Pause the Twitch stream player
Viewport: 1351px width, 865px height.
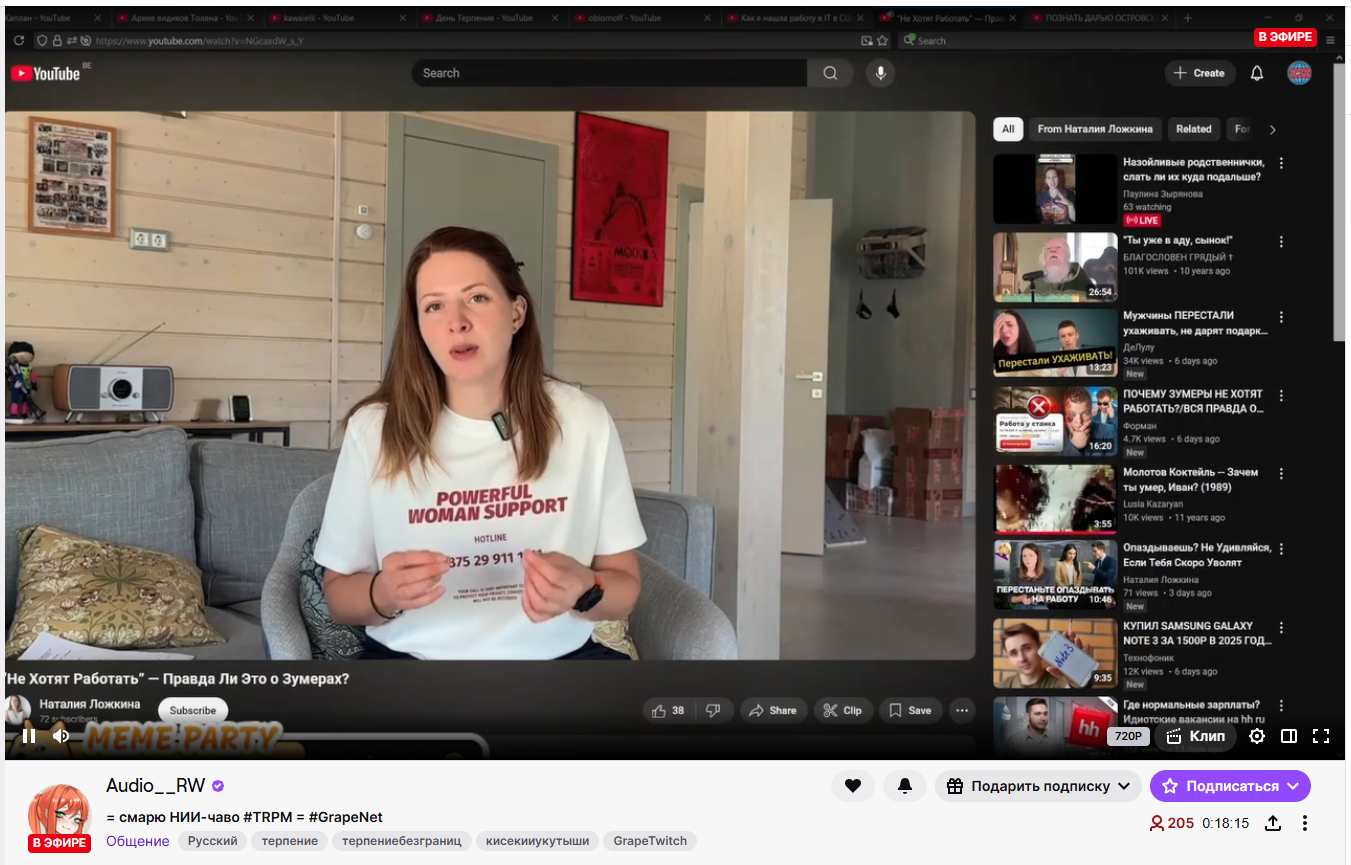[29, 736]
